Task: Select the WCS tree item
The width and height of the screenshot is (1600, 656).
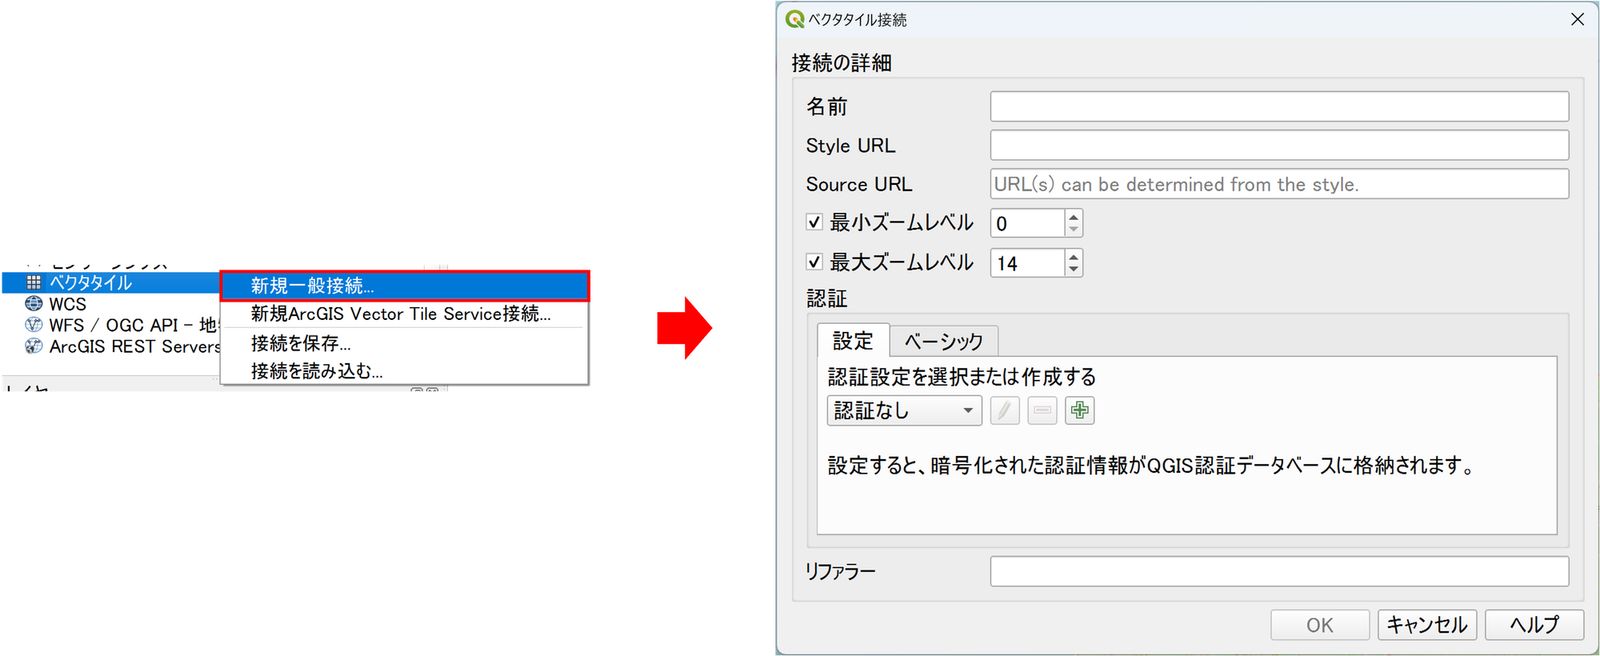Action: click(68, 304)
